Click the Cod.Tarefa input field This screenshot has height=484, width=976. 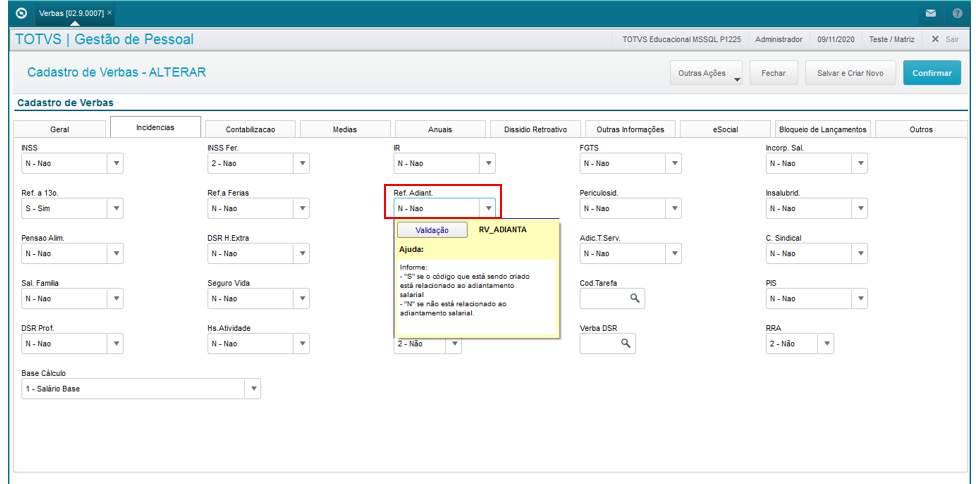pos(612,298)
